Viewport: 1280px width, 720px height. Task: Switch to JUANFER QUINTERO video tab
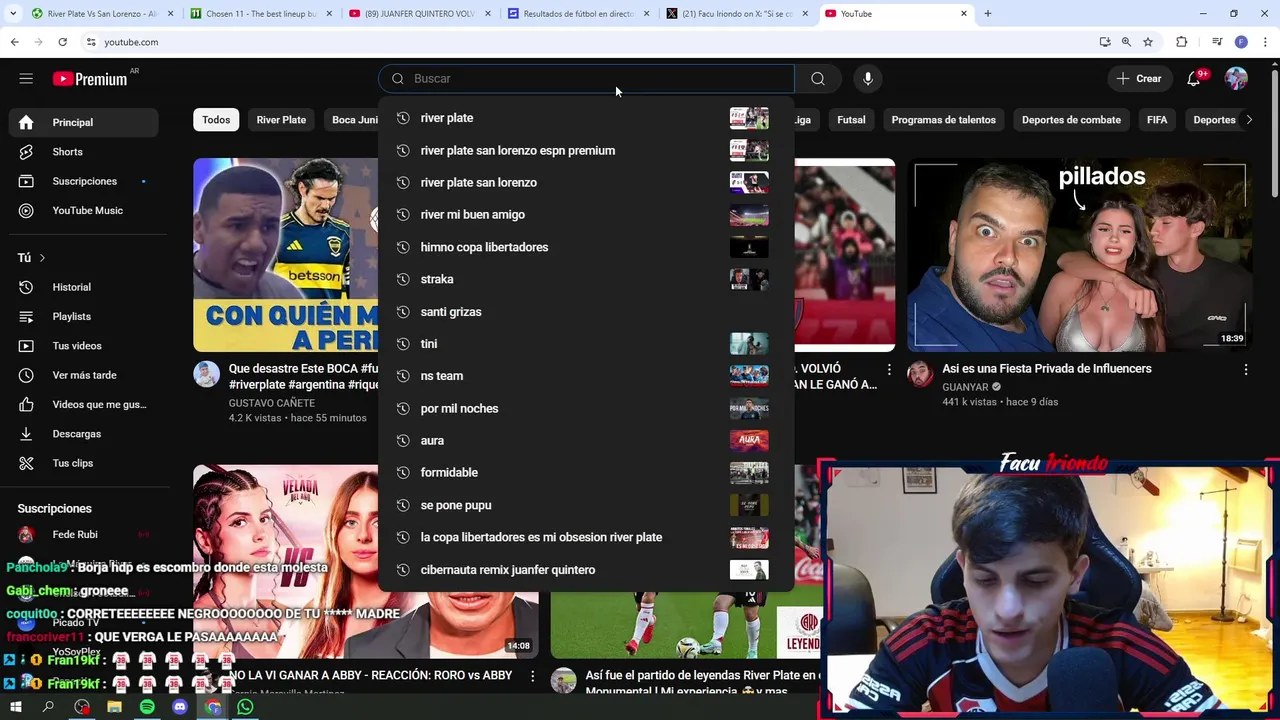point(420,14)
